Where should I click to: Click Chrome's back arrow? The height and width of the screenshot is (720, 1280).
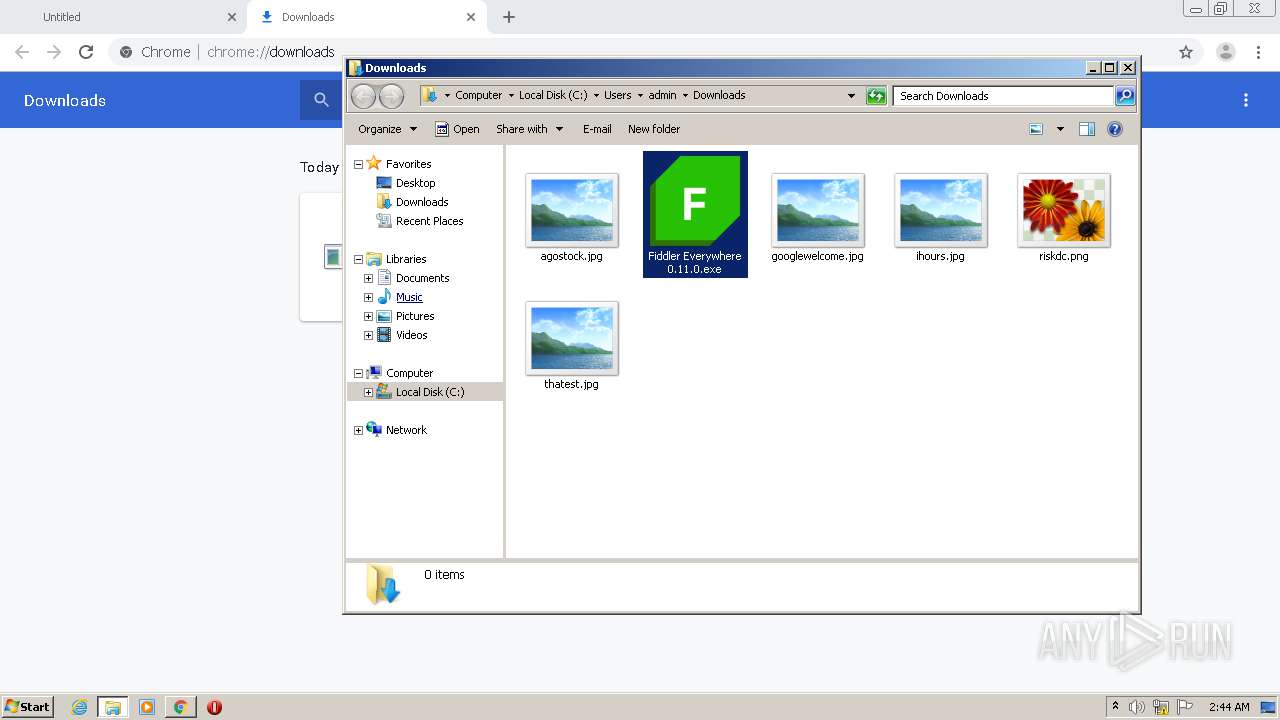(22, 52)
